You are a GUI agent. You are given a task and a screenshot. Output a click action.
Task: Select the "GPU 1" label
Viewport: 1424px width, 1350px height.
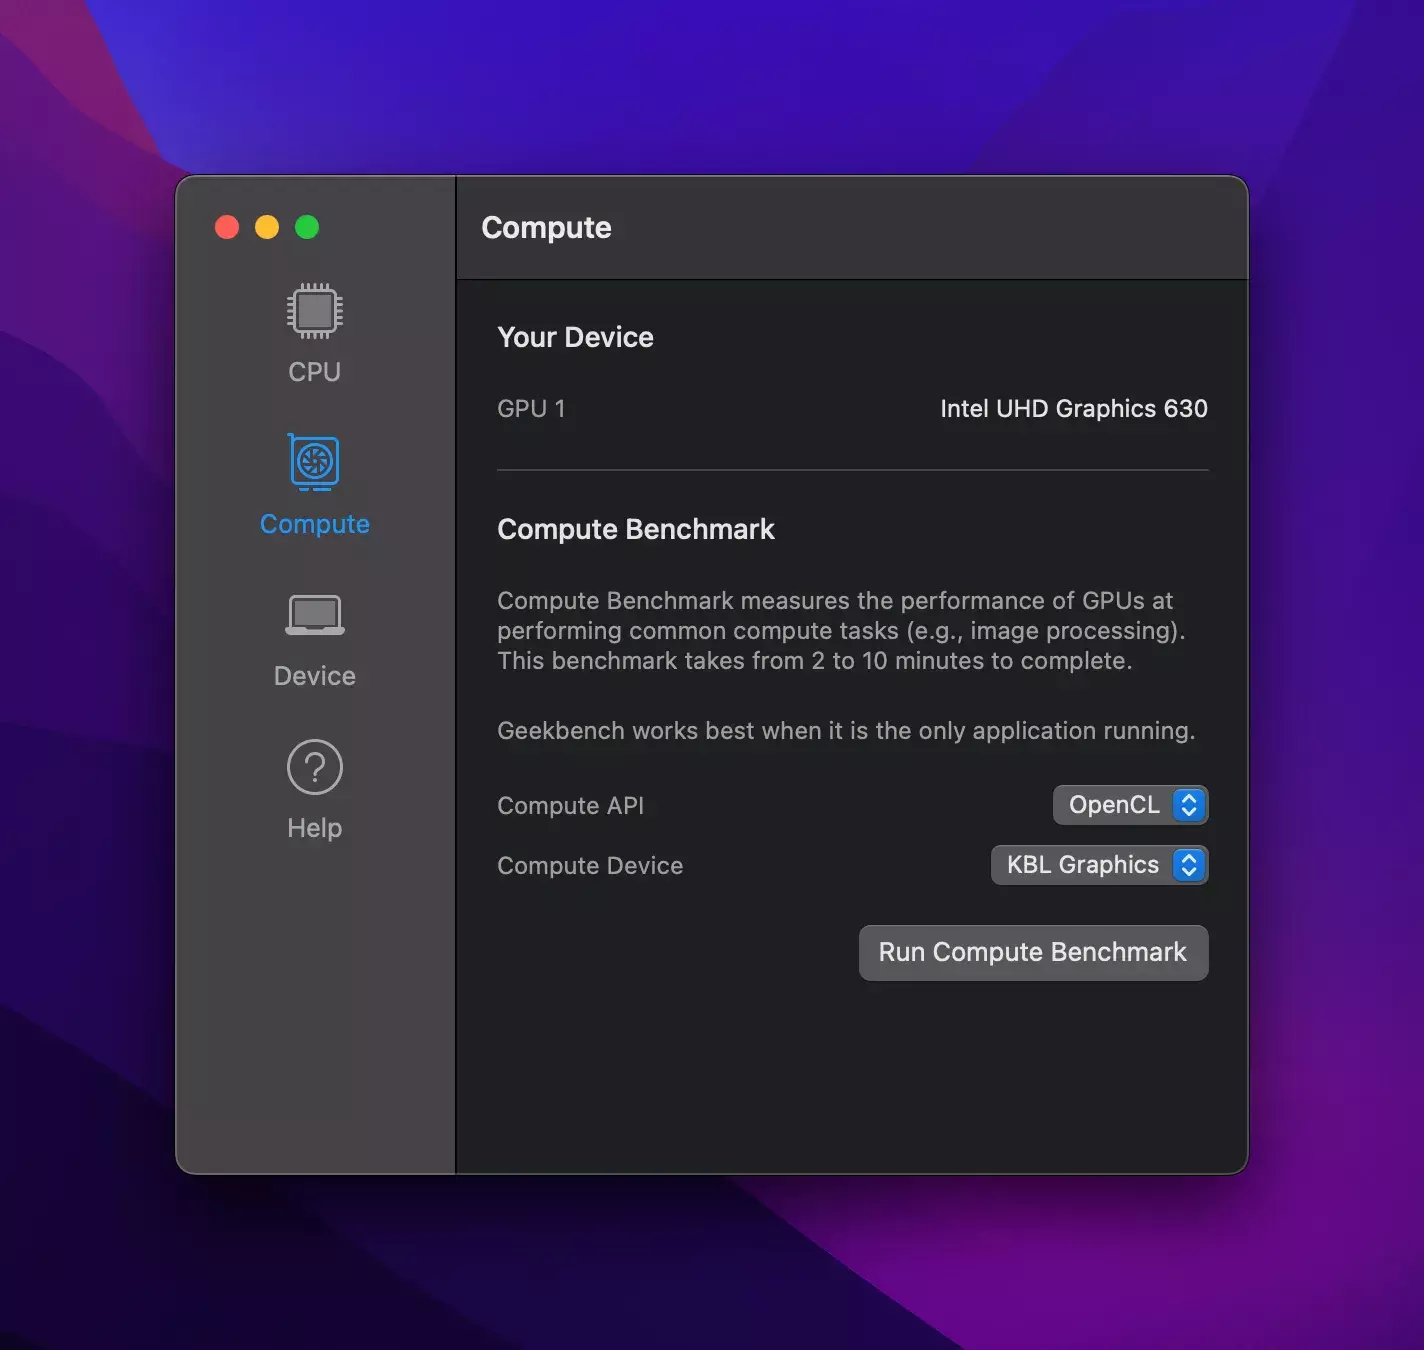(x=531, y=409)
